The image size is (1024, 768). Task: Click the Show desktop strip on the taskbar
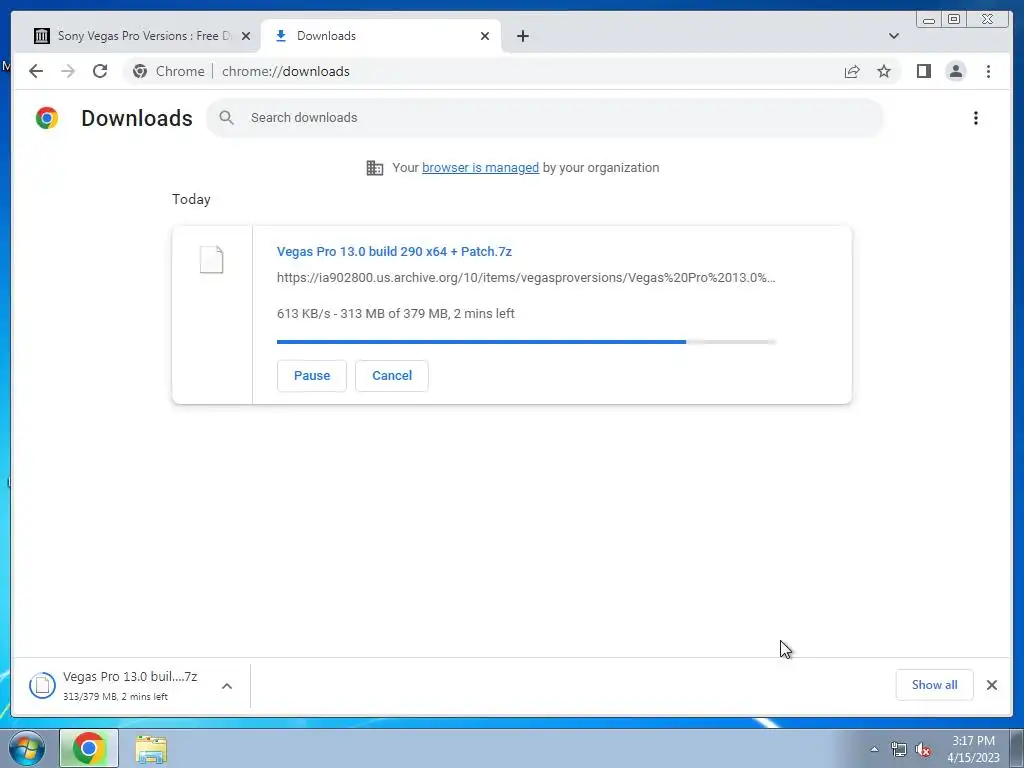(x=1017, y=748)
